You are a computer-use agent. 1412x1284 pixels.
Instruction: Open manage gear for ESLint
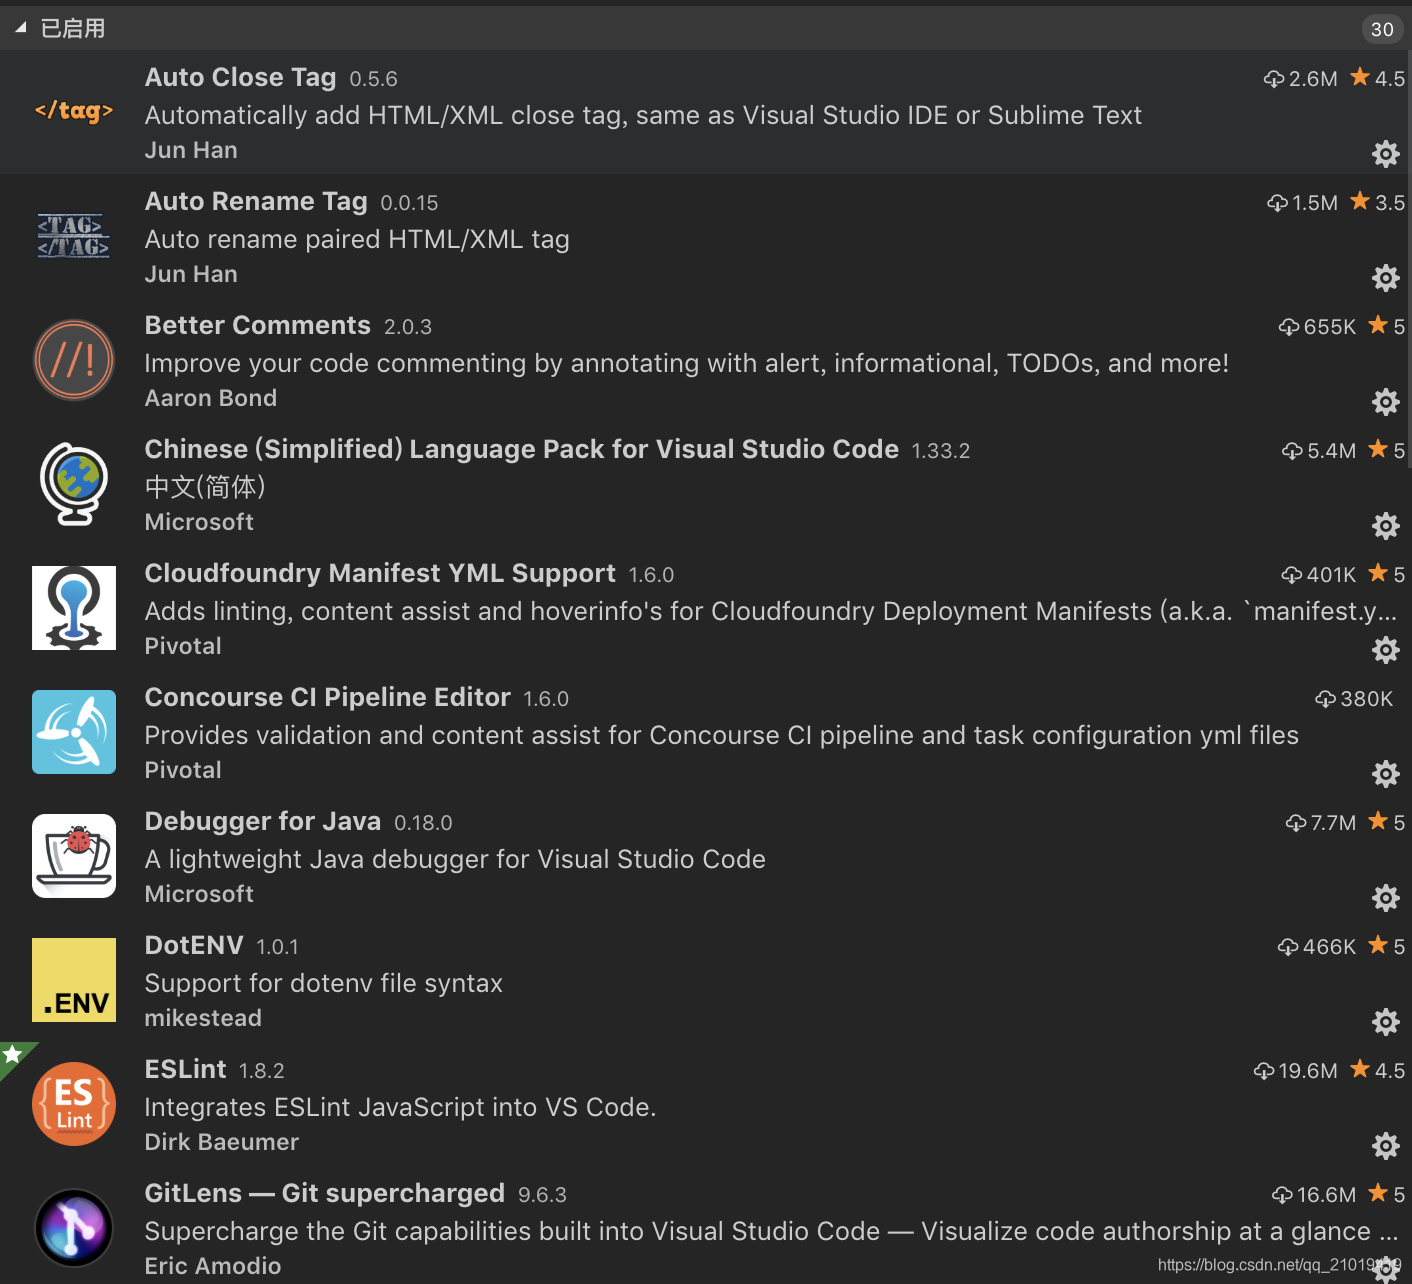coord(1385,1145)
